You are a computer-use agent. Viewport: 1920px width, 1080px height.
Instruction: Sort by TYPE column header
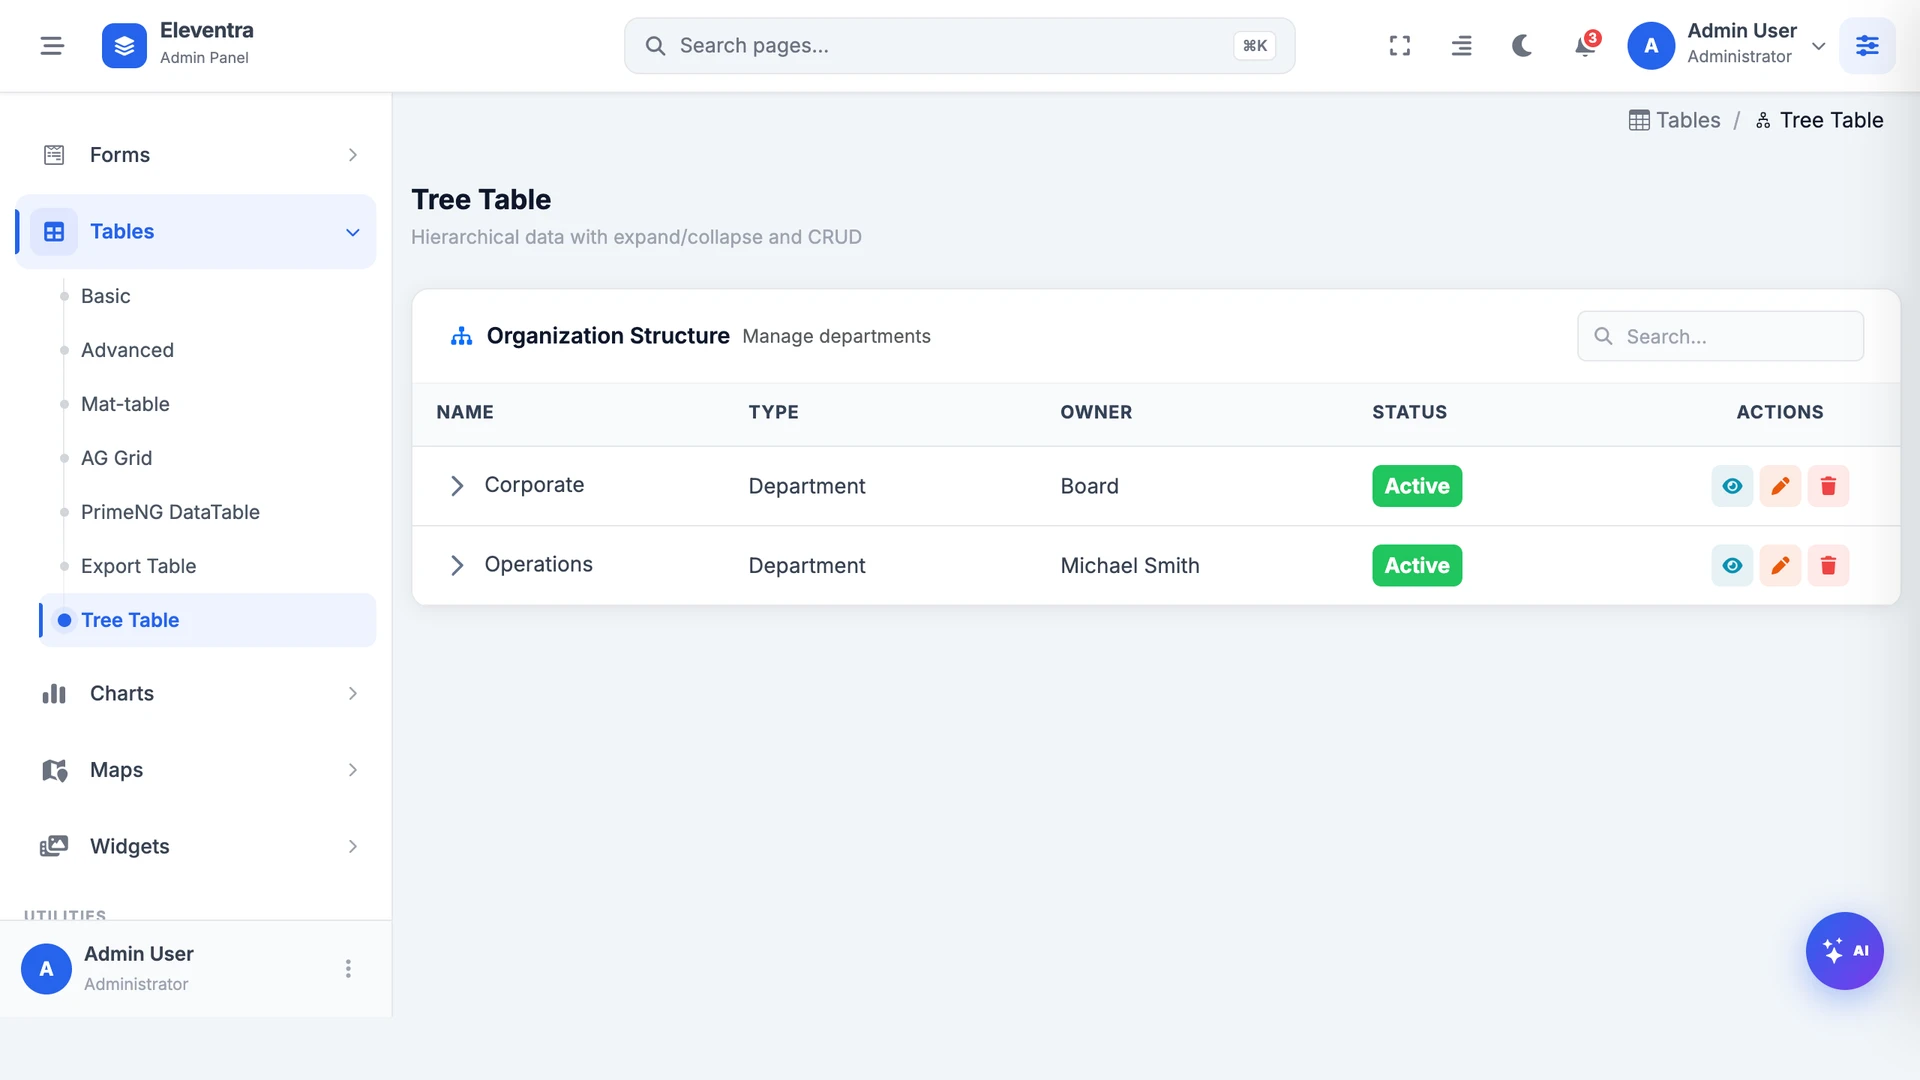pyautogui.click(x=773, y=412)
